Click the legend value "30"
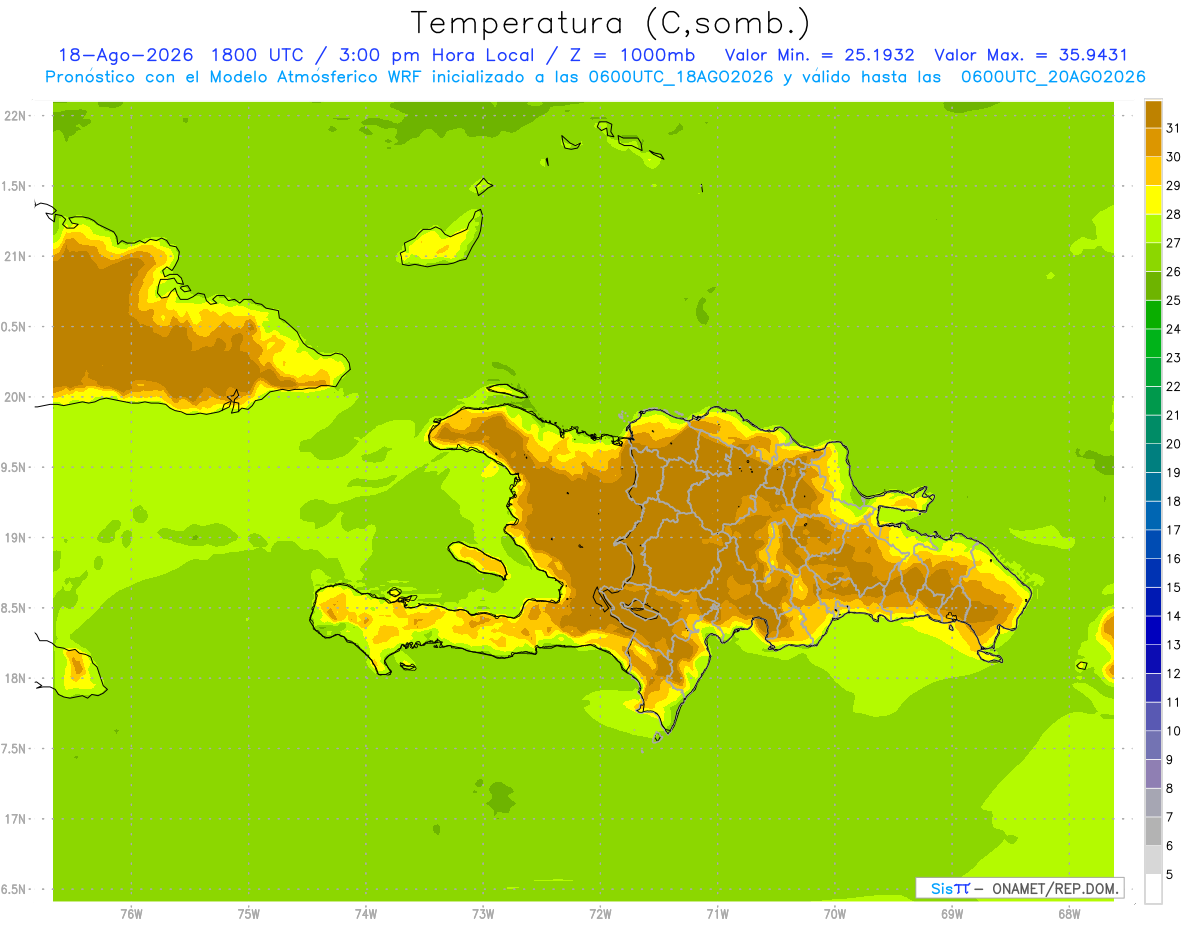The image size is (1200, 927). tap(1173, 157)
